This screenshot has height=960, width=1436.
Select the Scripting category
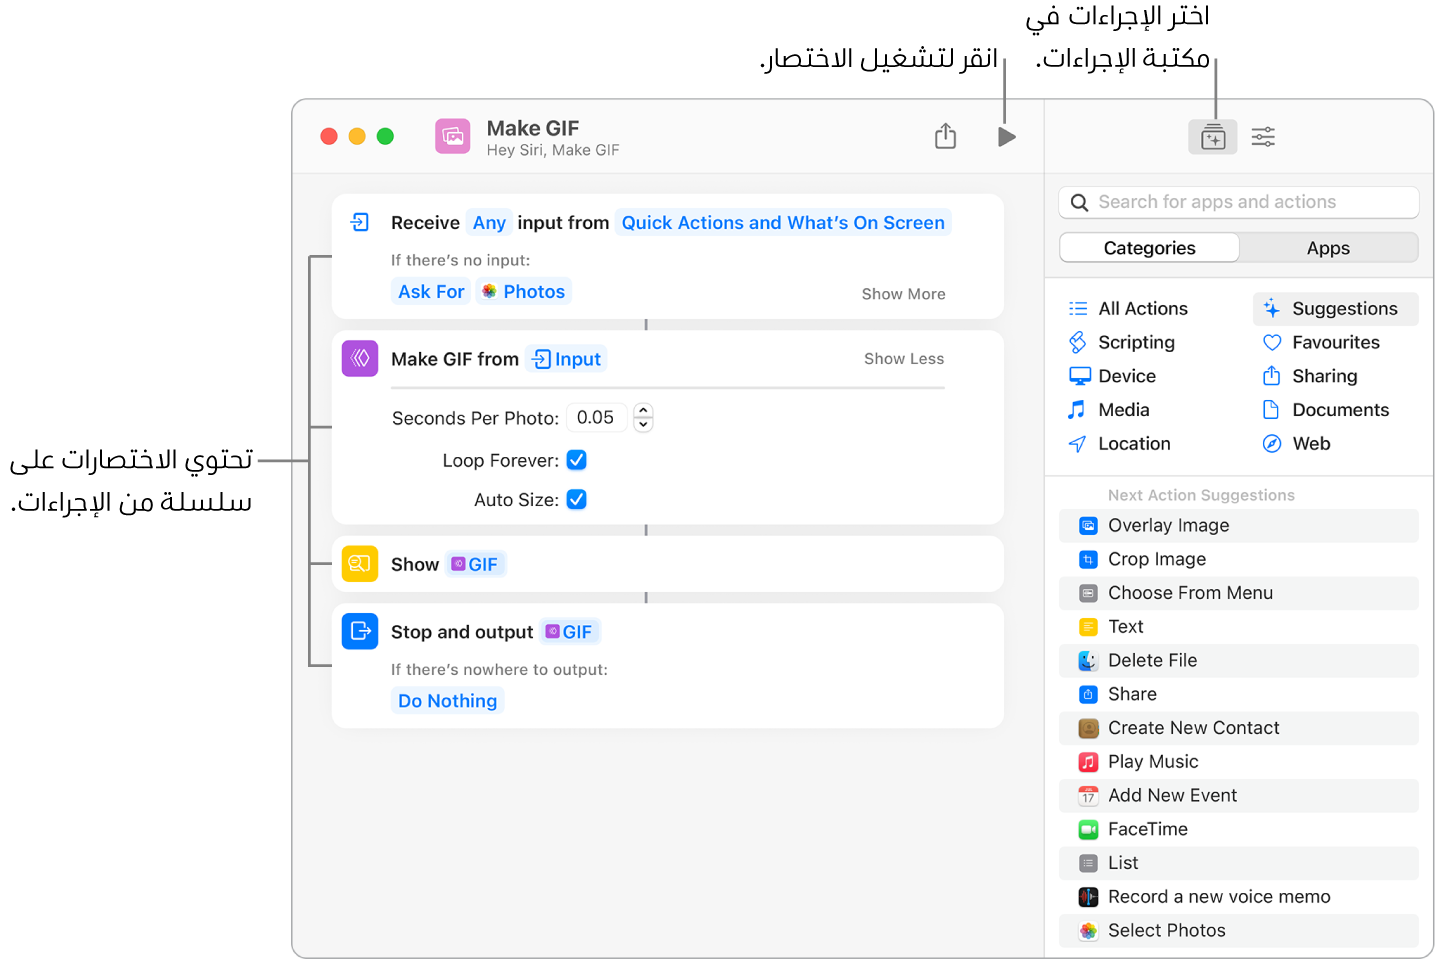tap(1133, 342)
